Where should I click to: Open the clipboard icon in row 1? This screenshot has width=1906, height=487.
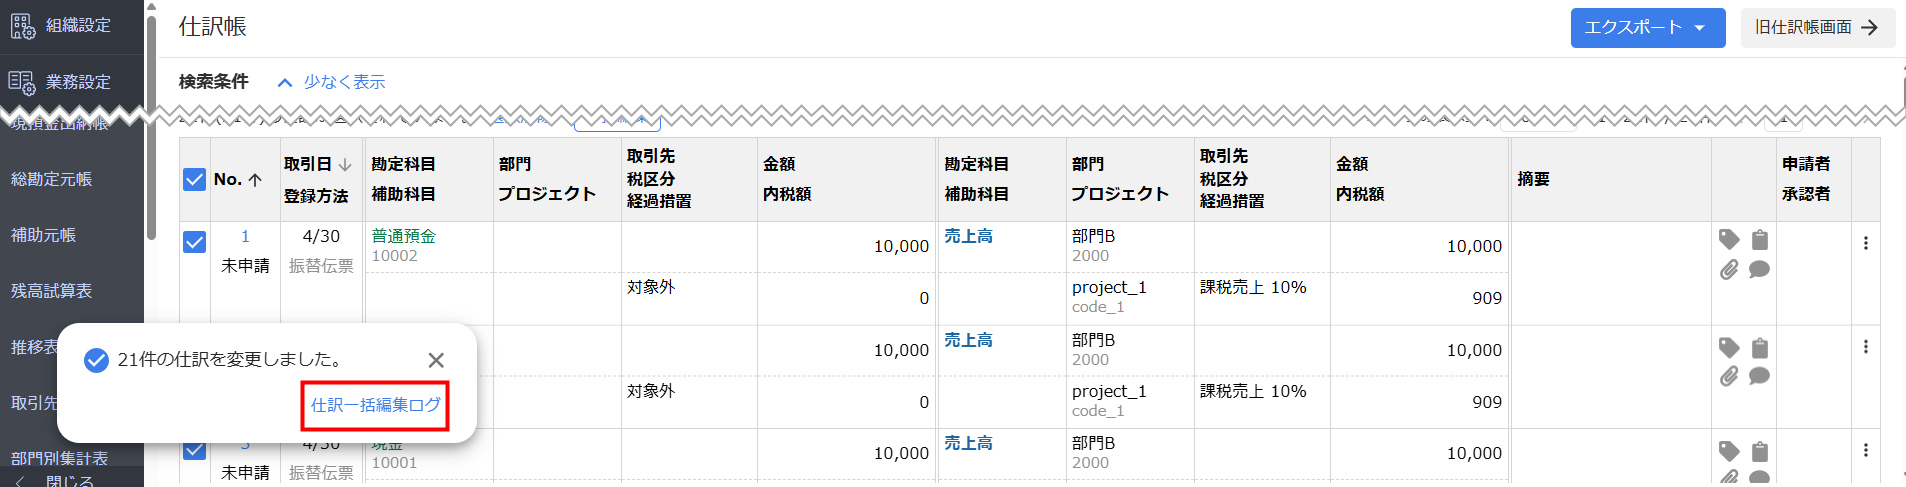(1760, 239)
